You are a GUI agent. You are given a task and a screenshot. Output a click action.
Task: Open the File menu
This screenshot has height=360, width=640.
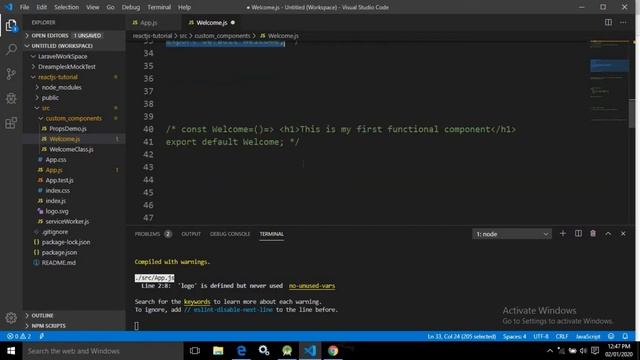tap(24, 7)
